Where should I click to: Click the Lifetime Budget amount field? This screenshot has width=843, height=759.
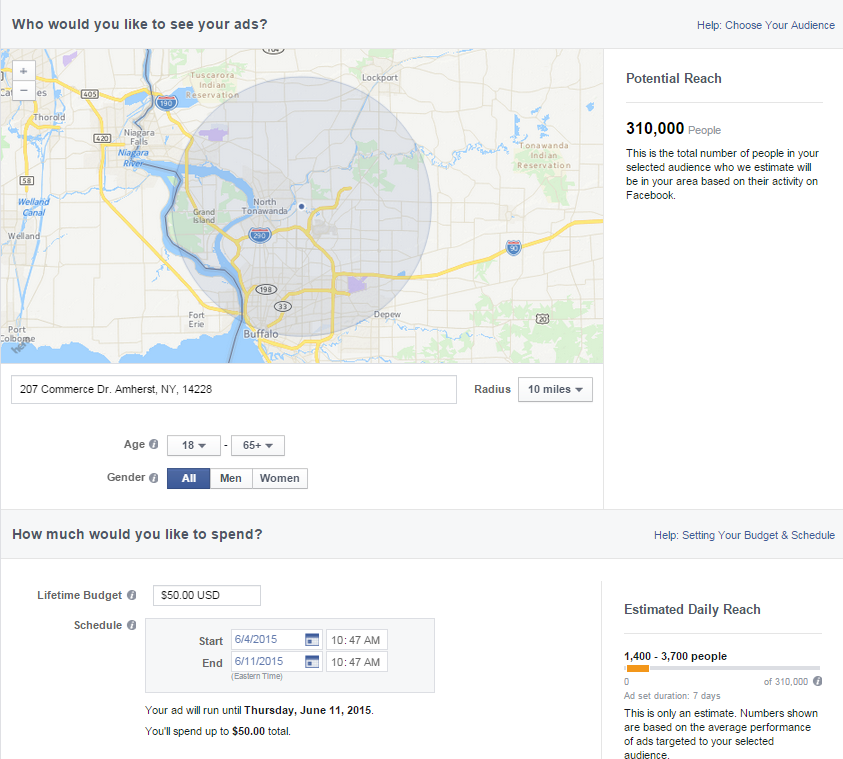pyautogui.click(x=206, y=595)
